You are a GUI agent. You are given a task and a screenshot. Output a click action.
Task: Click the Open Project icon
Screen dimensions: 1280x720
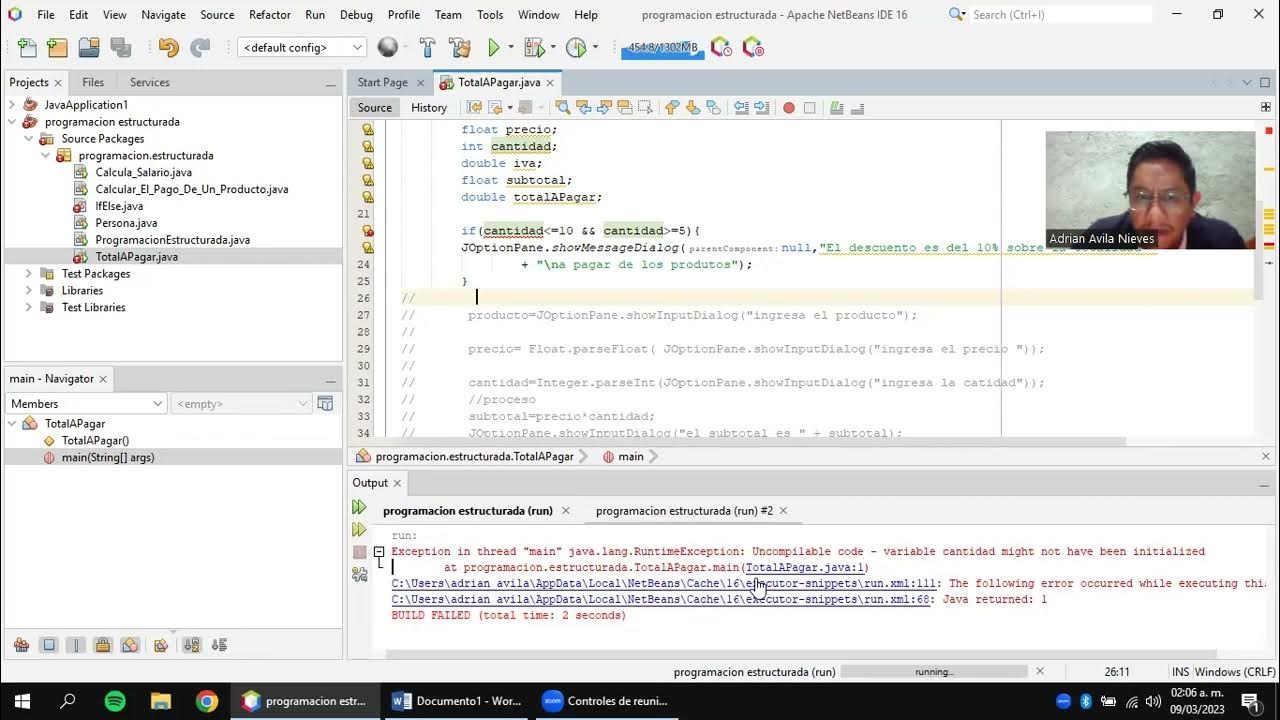pos(89,47)
